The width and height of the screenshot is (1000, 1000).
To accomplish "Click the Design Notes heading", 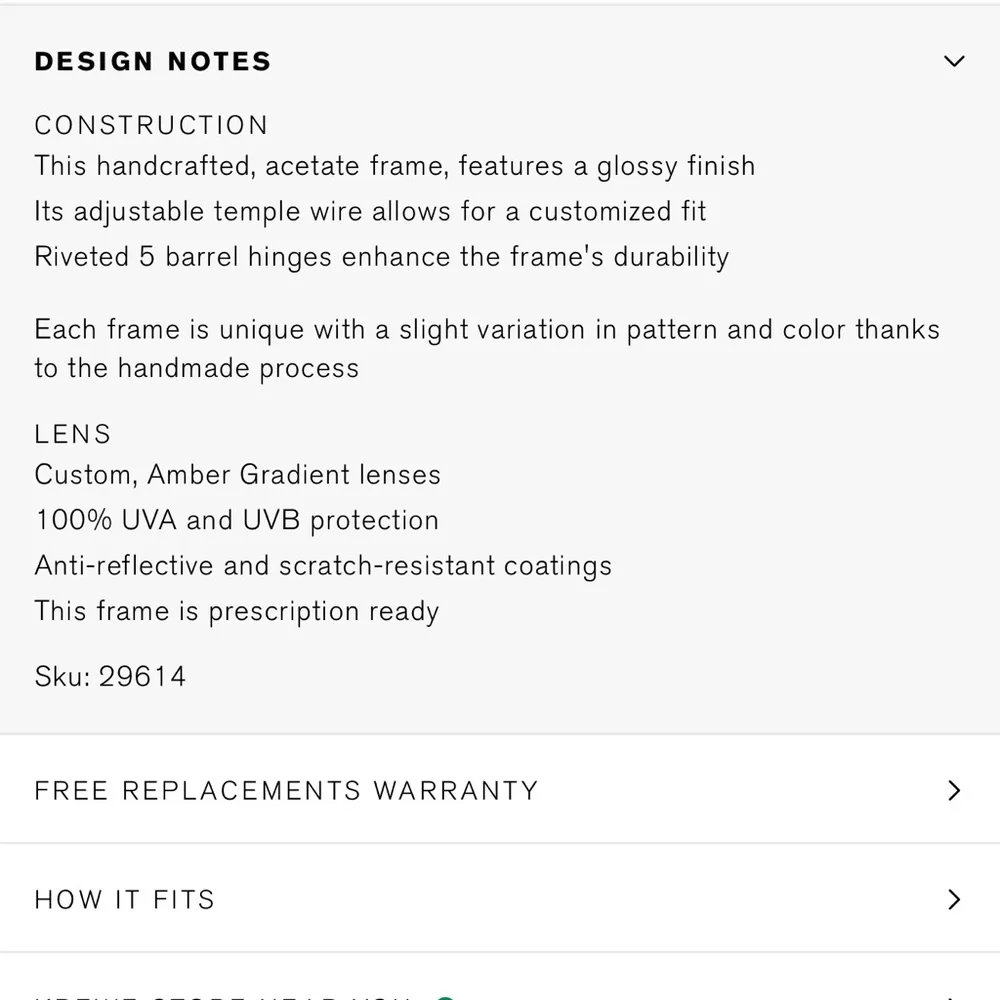I will [x=153, y=62].
